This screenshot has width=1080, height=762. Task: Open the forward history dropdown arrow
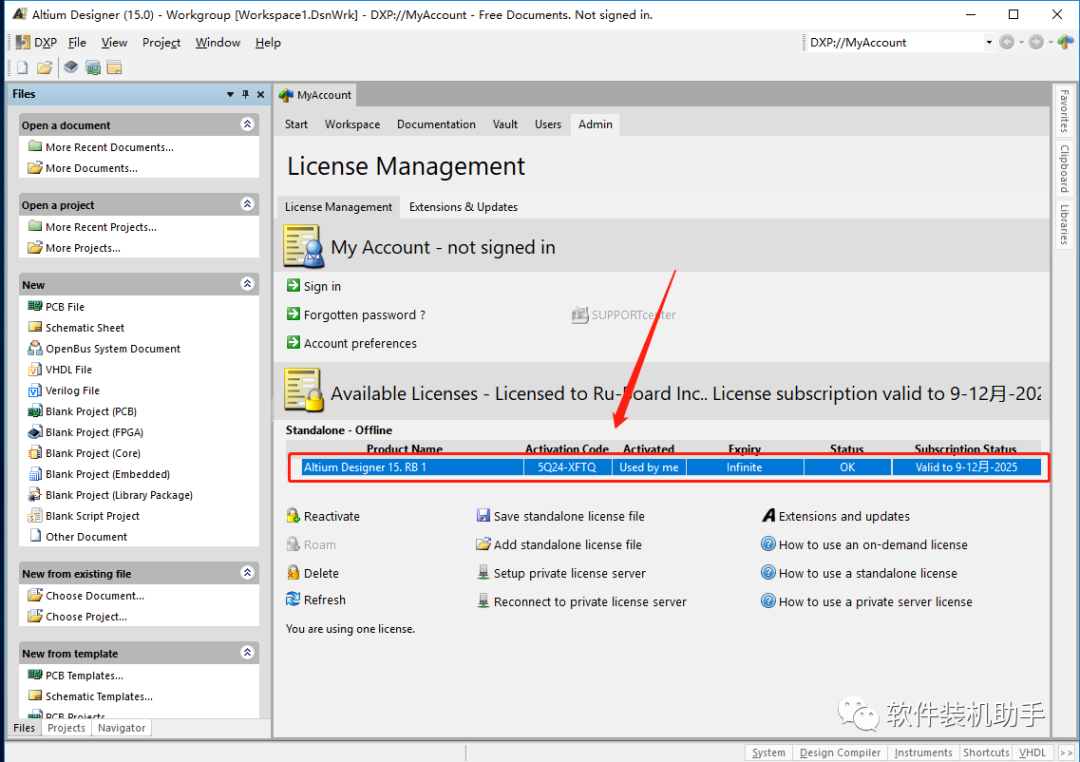1050,43
